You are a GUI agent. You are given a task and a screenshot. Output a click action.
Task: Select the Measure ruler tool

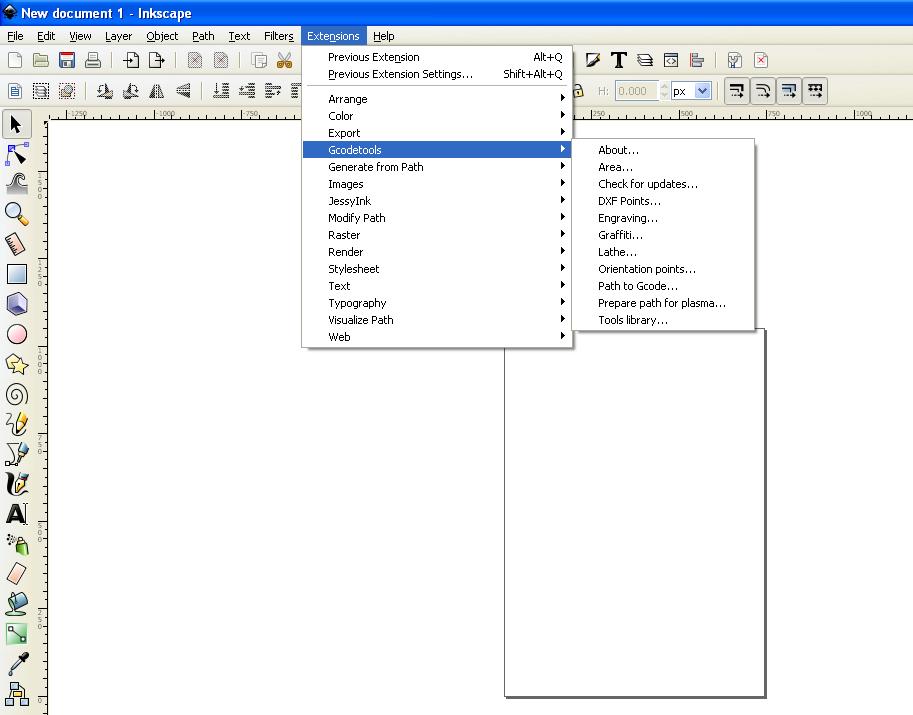pos(16,244)
